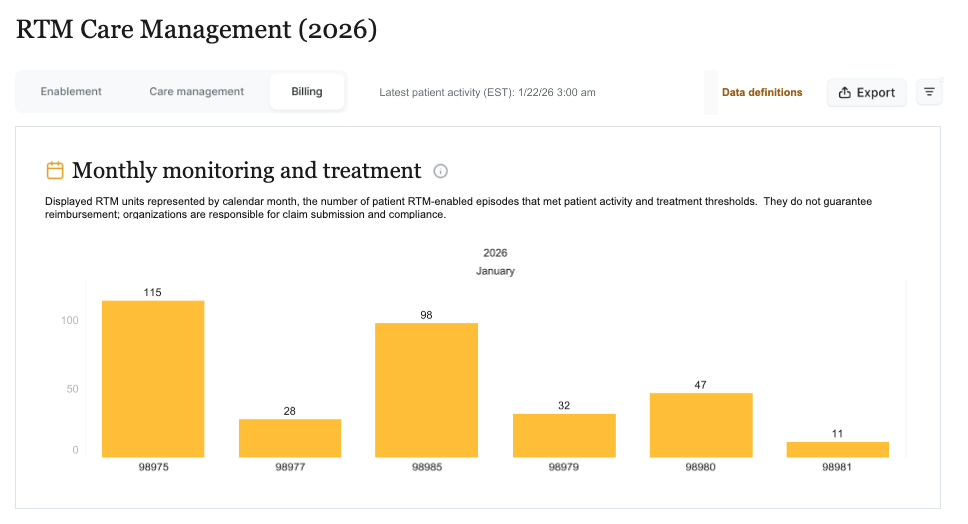
Task: Click the 98979 bar showing 32
Action: pos(564,436)
